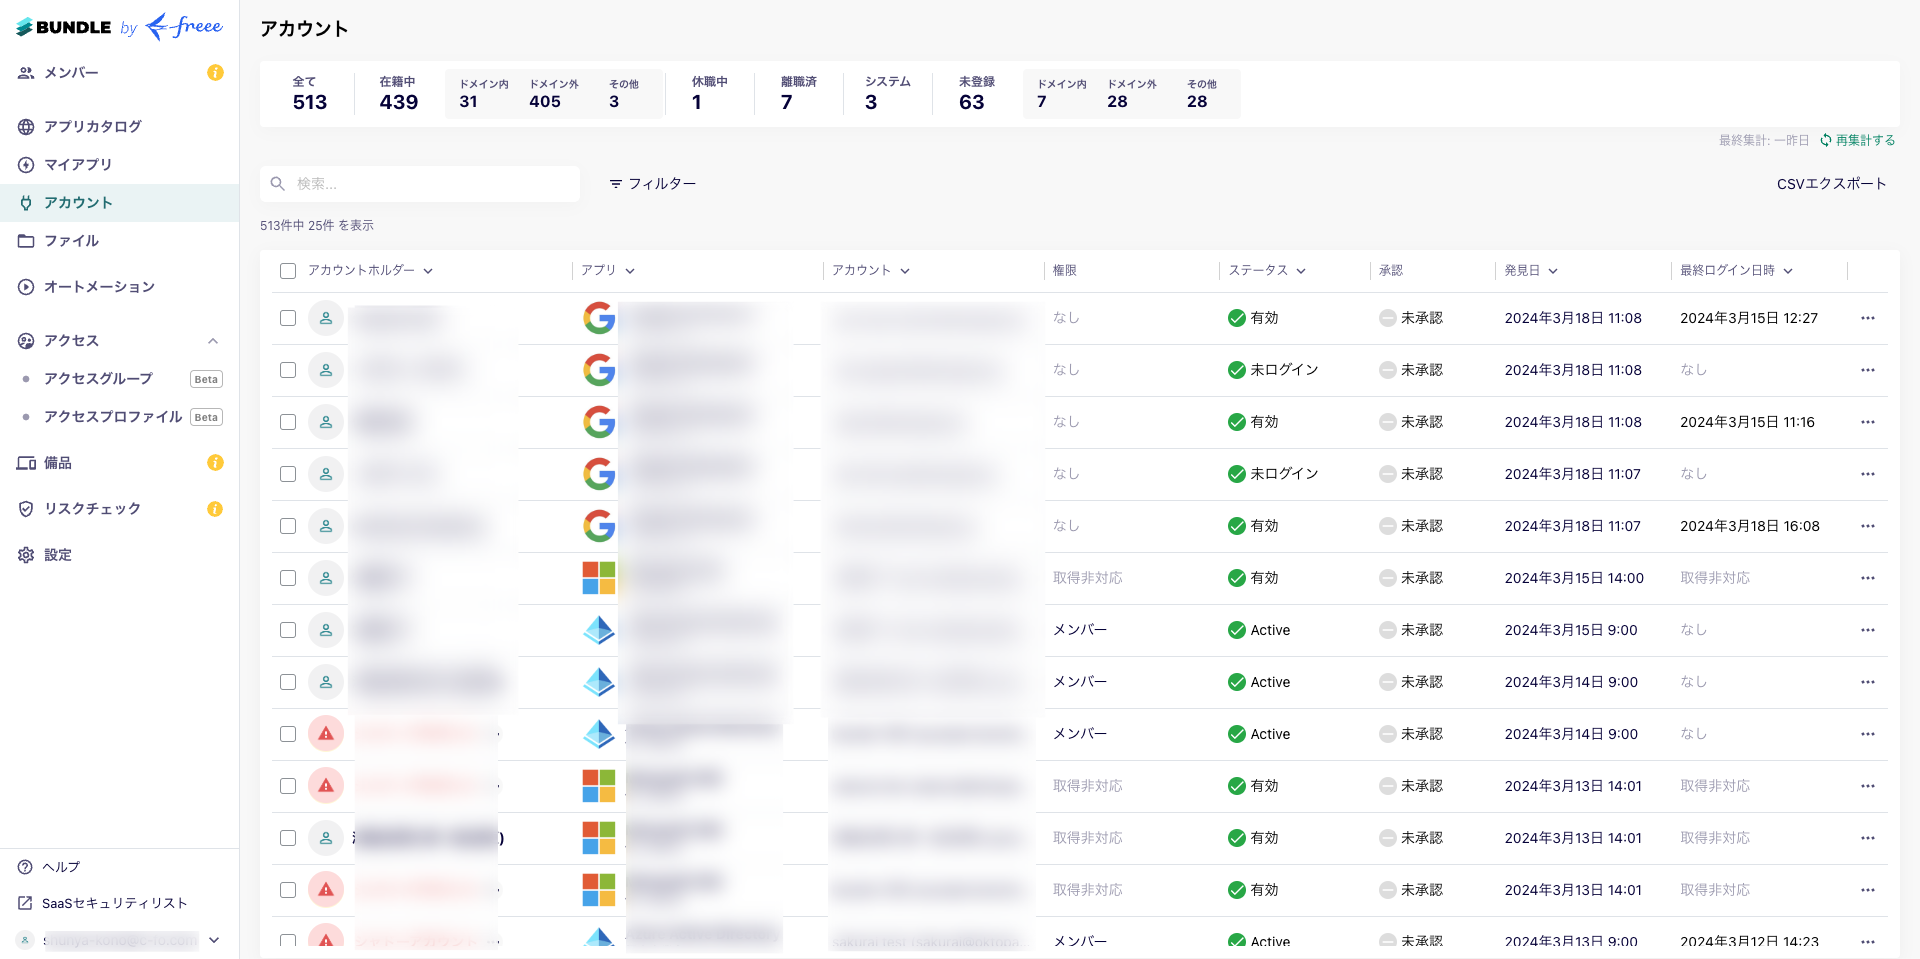Click the リスクチェック shield icon
1920x959 pixels.
(26, 509)
